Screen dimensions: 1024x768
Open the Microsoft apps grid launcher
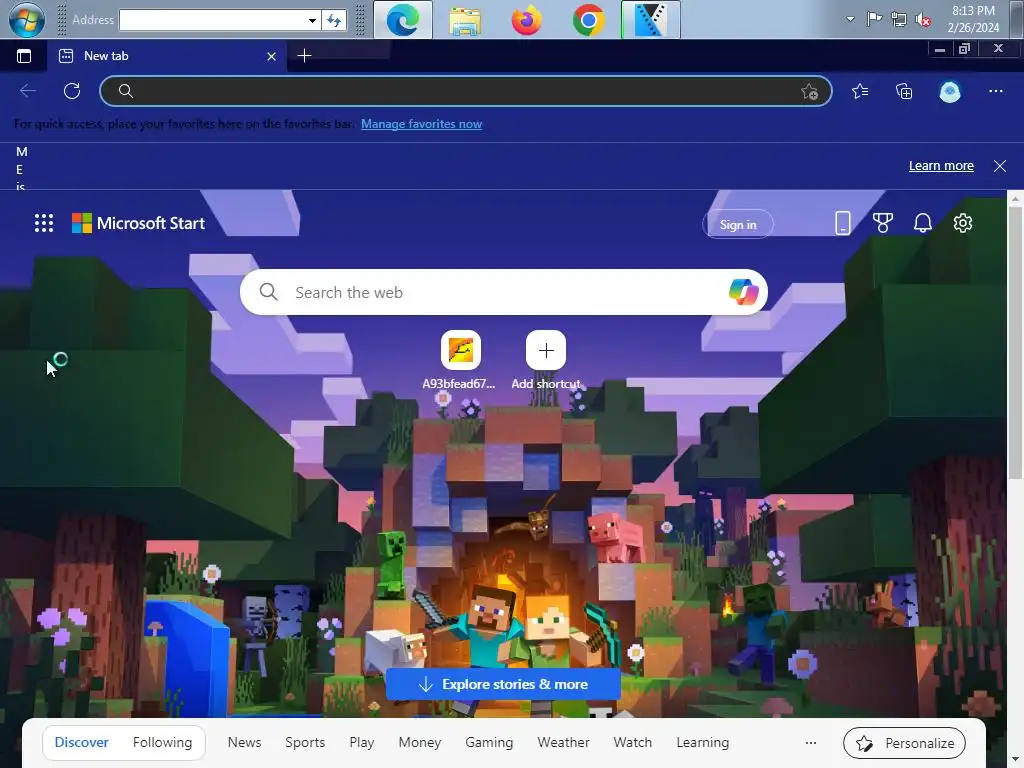44,223
